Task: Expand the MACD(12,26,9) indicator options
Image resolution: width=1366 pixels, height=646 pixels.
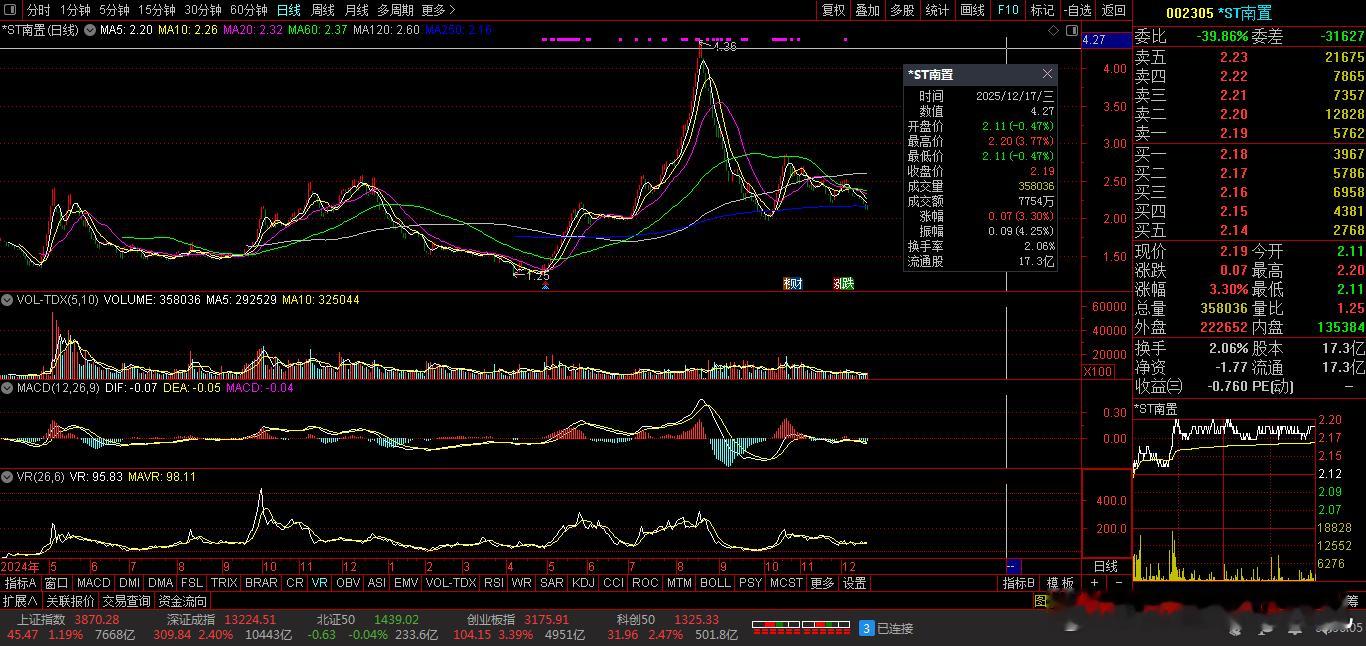Action: pyautogui.click(x=7, y=388)
